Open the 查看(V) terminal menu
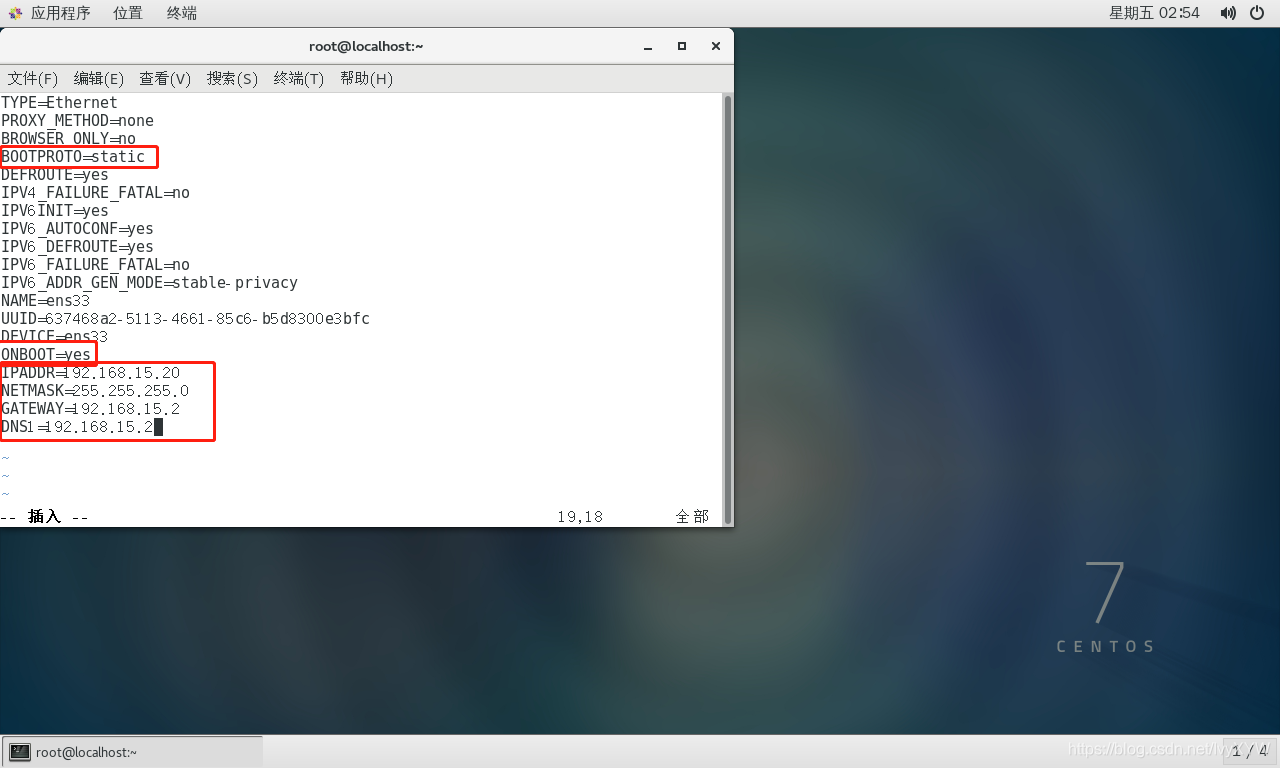 pos(165,79)
